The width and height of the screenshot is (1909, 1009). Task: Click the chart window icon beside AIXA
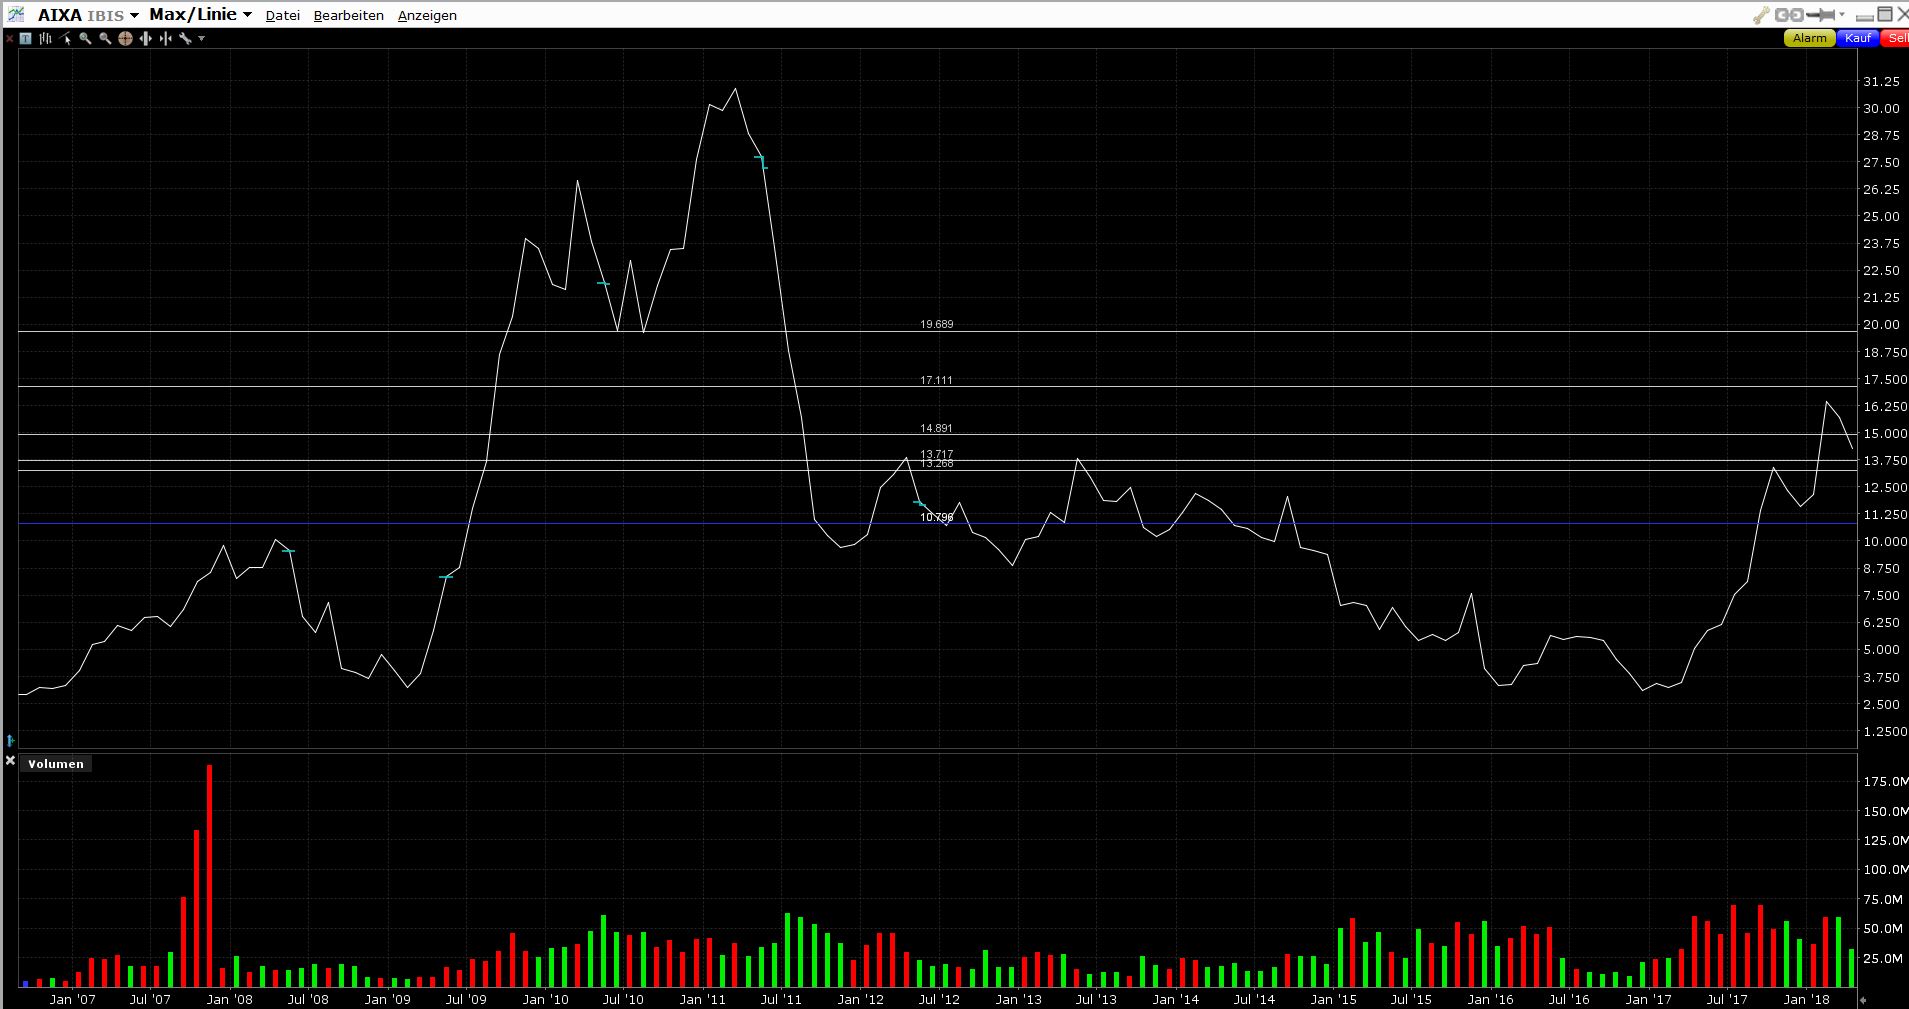tap(16, 14)
